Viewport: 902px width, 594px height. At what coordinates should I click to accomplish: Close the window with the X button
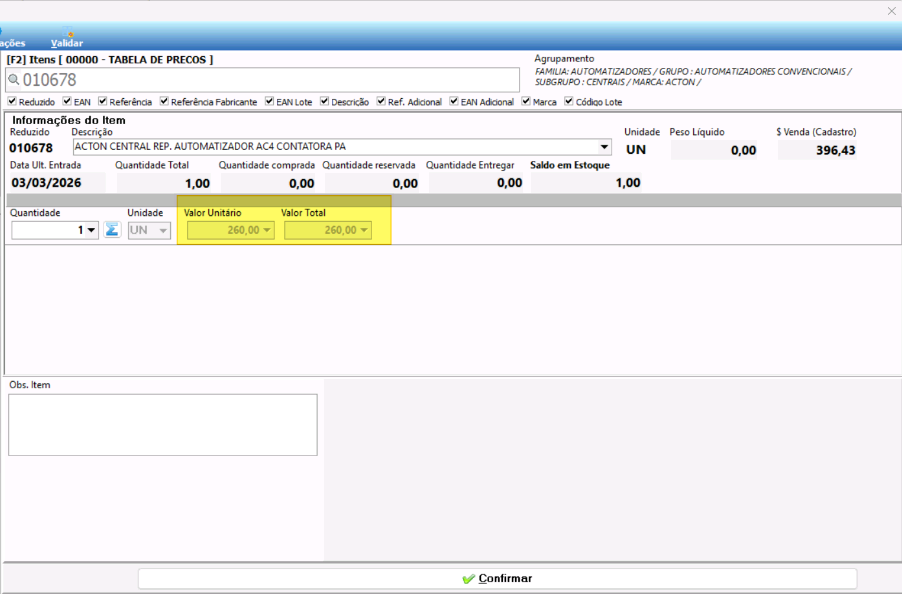891,11
